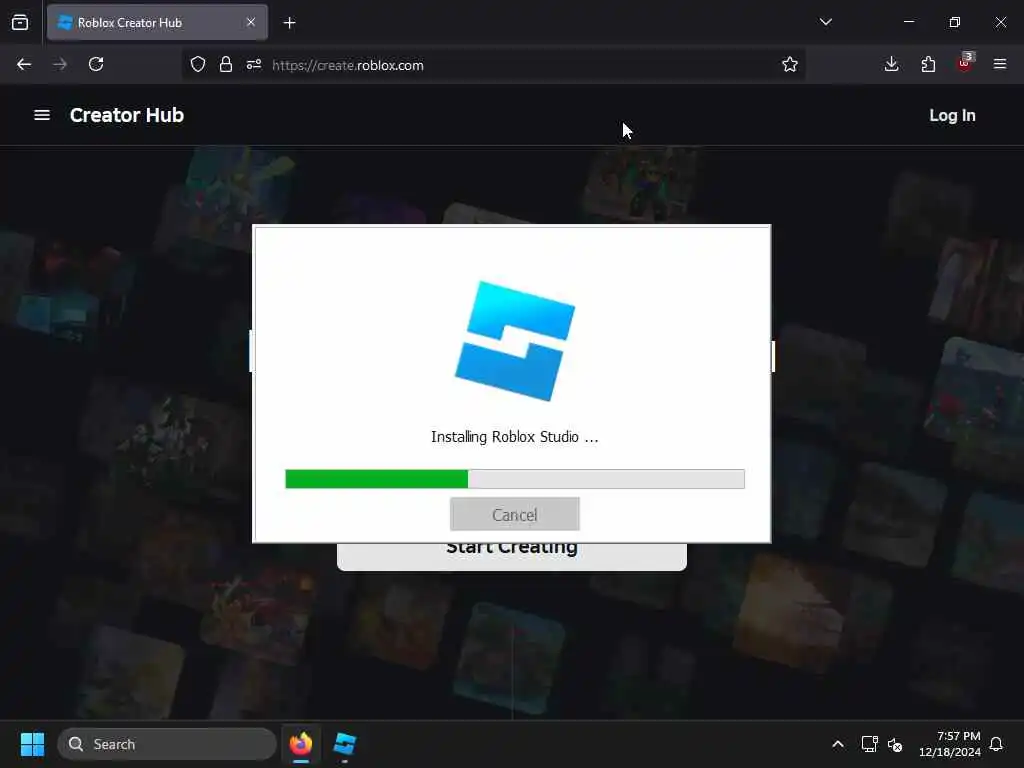
Task: Open a new browser tab
Action: pyautogui.click(x=289, y=23)
